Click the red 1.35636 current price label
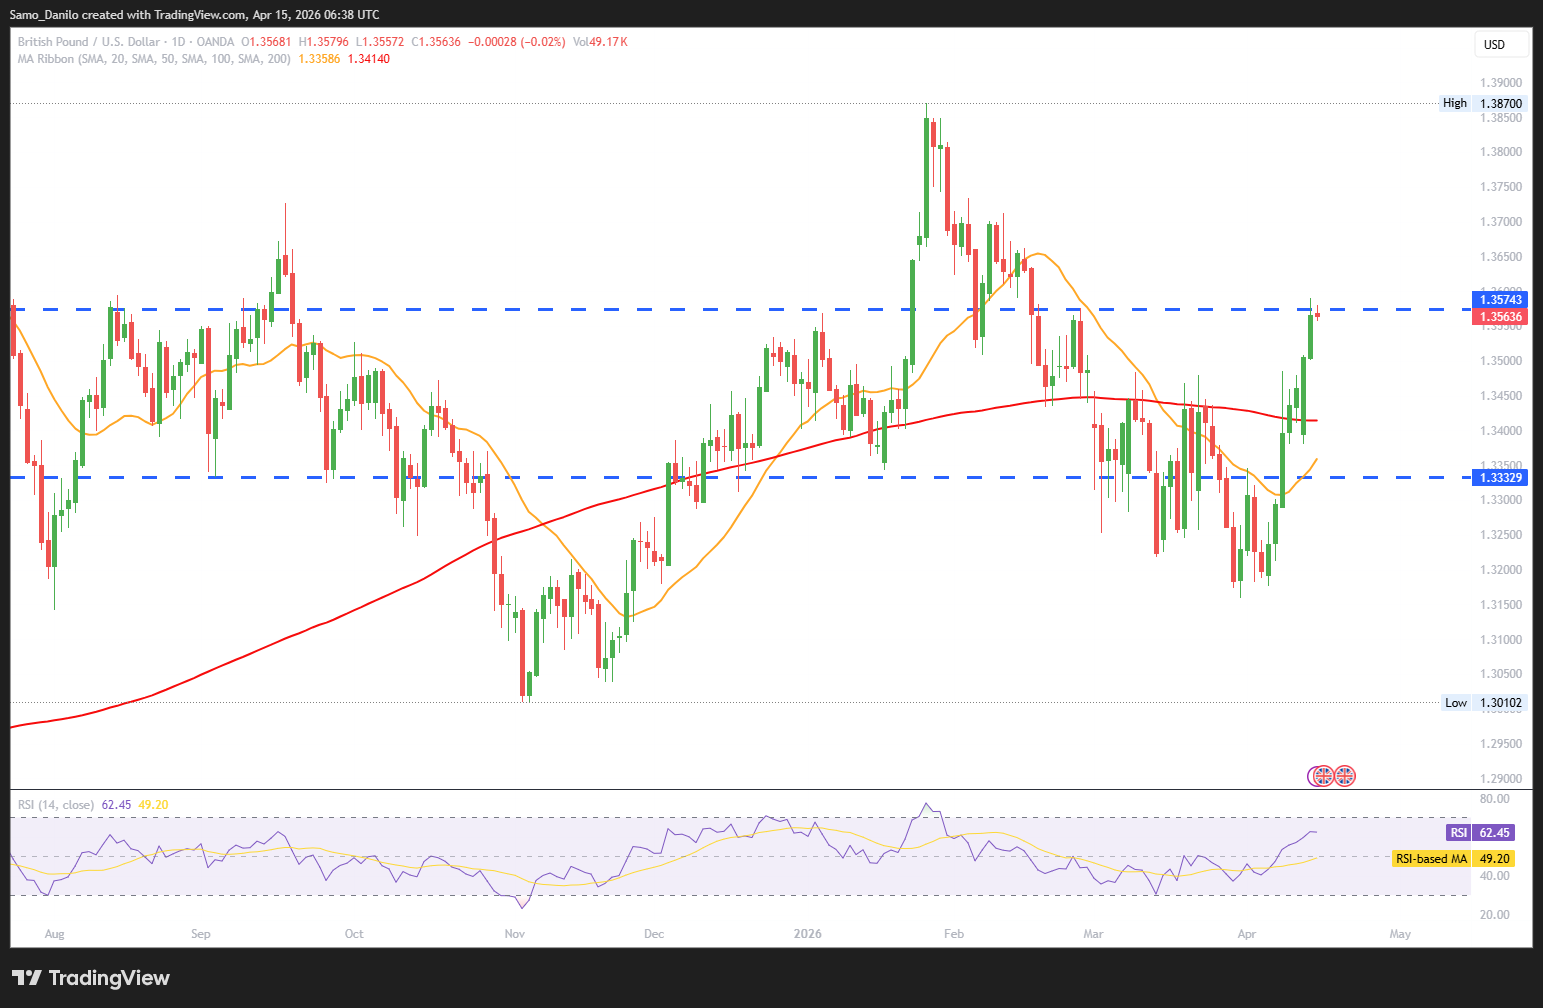The image size is (1543, 1008). tap(1501, 317)
